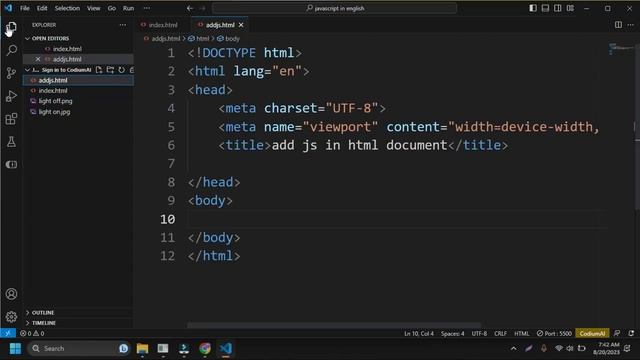
Task: Click the New File icon in explorer header
Action: coord(99,70)
